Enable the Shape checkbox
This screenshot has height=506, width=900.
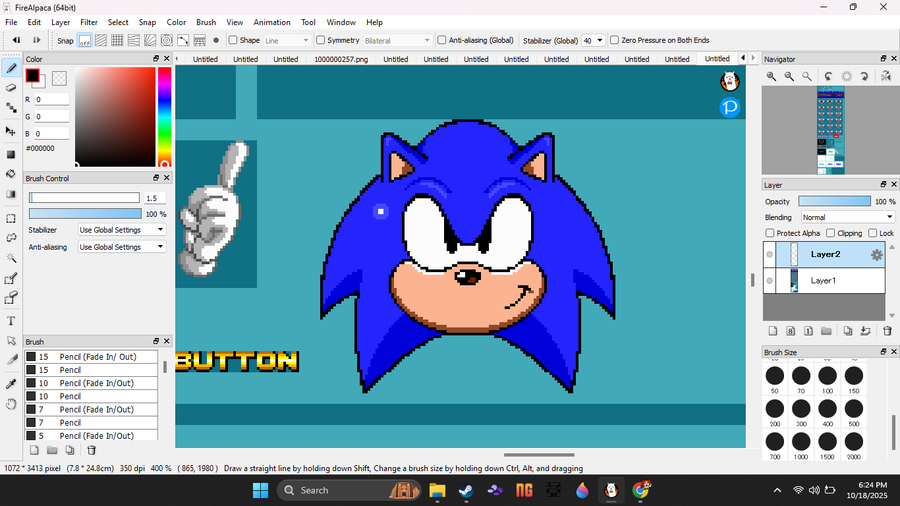coord(233,40)
